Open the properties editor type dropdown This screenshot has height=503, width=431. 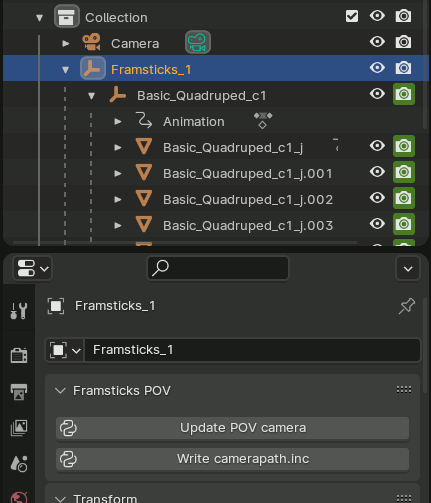(x=33, y=268)
